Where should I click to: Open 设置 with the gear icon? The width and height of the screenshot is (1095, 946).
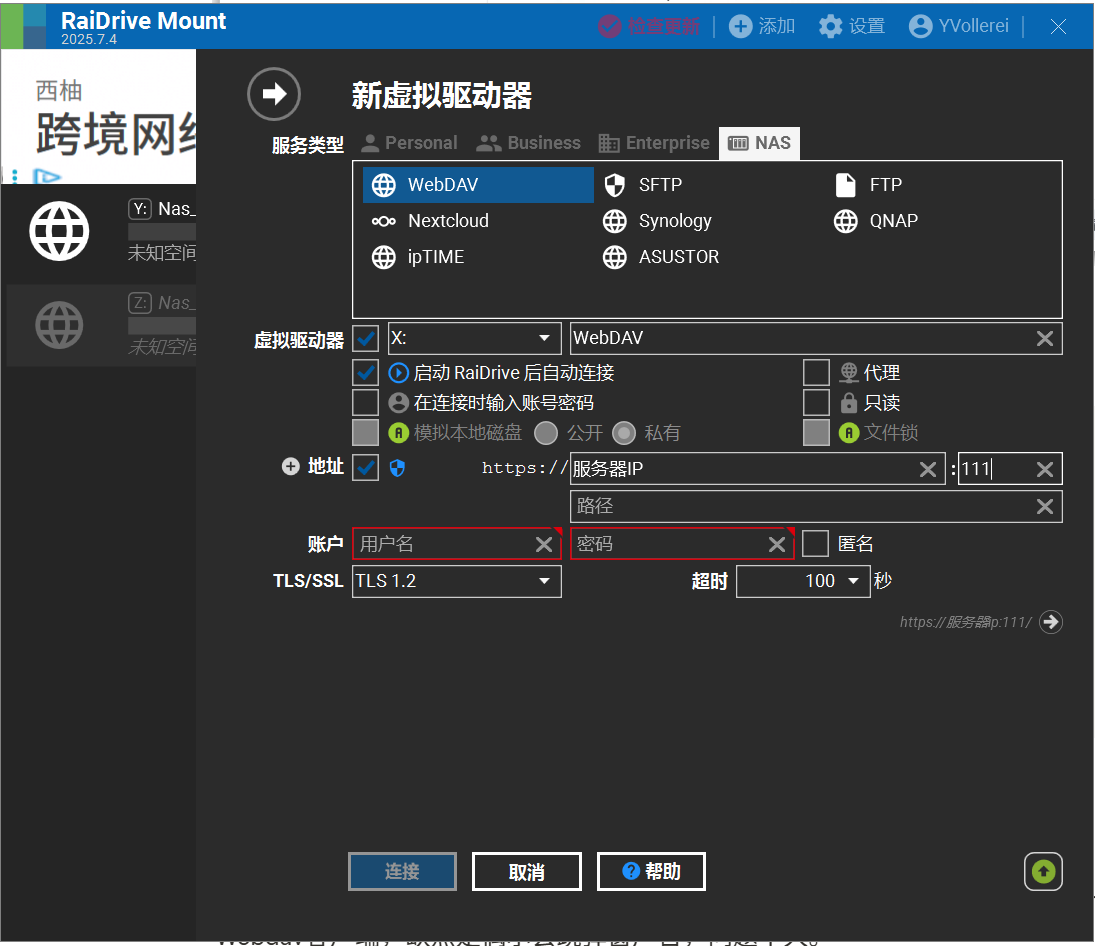(830, 27)
